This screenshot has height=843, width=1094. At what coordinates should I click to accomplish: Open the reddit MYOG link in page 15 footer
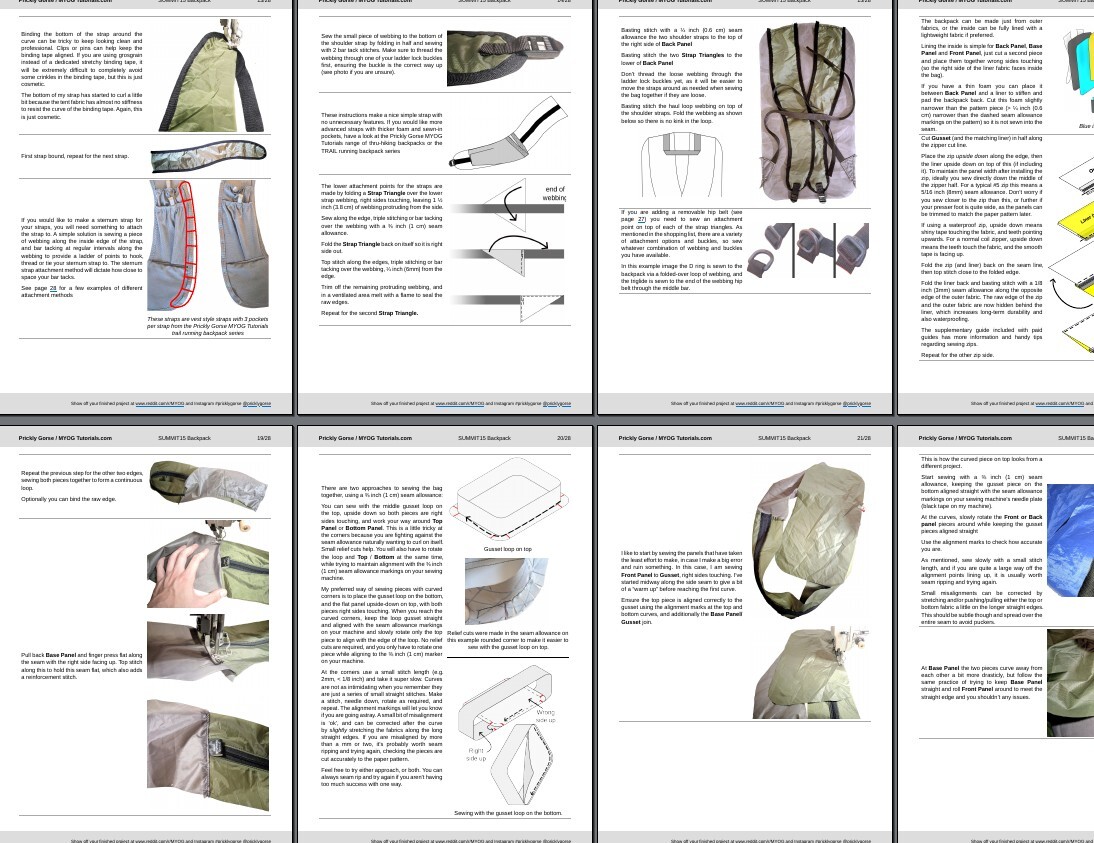pyautogui.click(x=759, y=404)
